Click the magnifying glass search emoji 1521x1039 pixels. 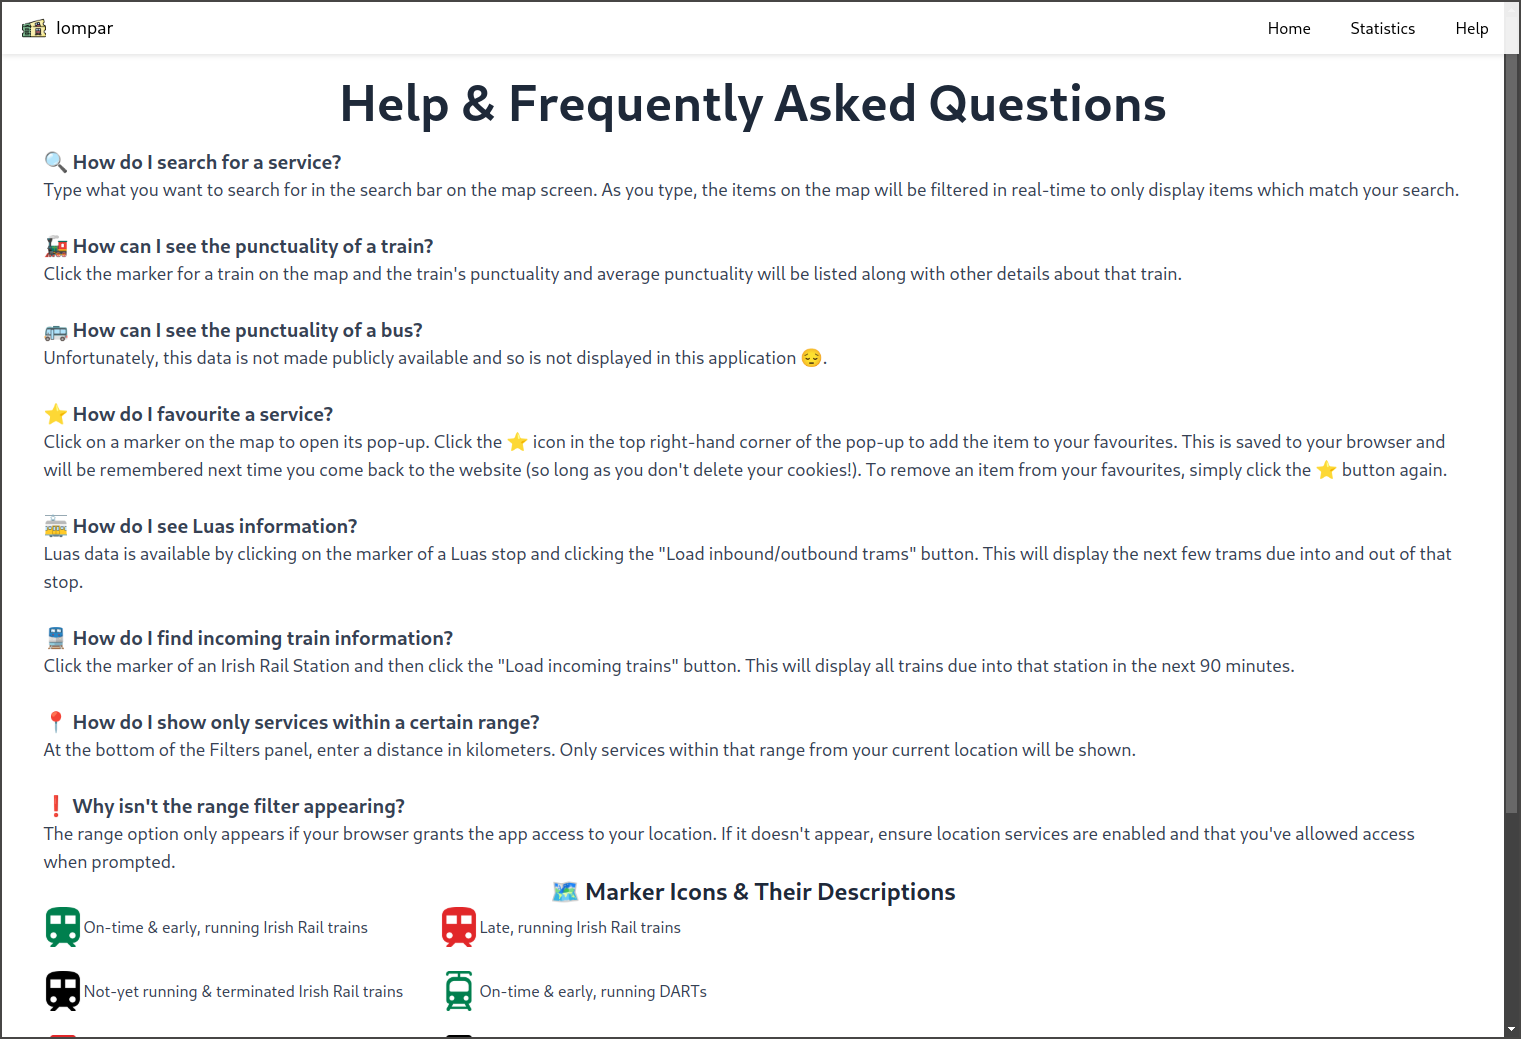click(x=56, y=162)
